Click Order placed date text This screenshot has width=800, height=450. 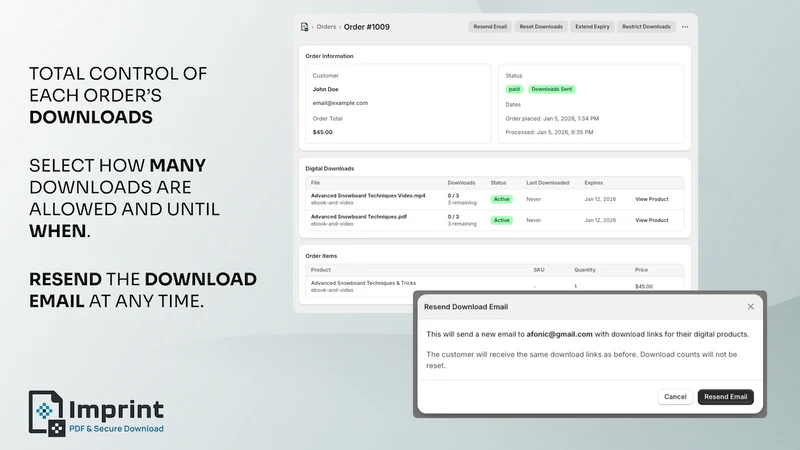[552, 118]
